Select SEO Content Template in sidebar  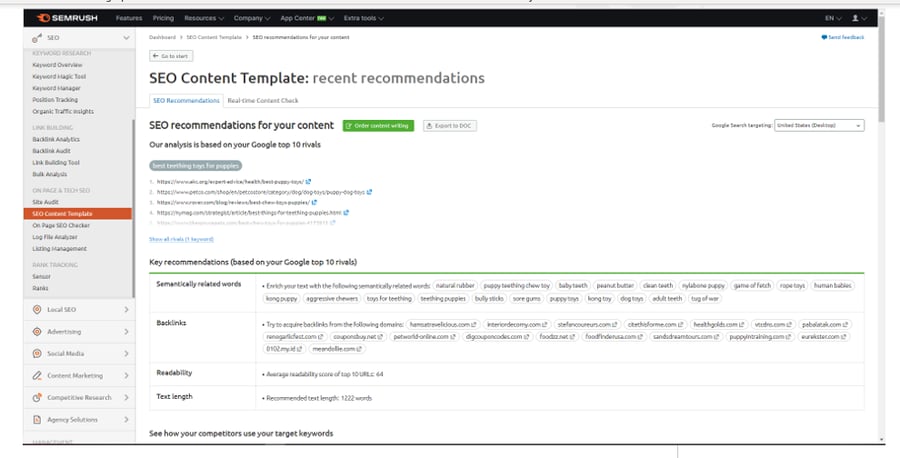(77, 214)
